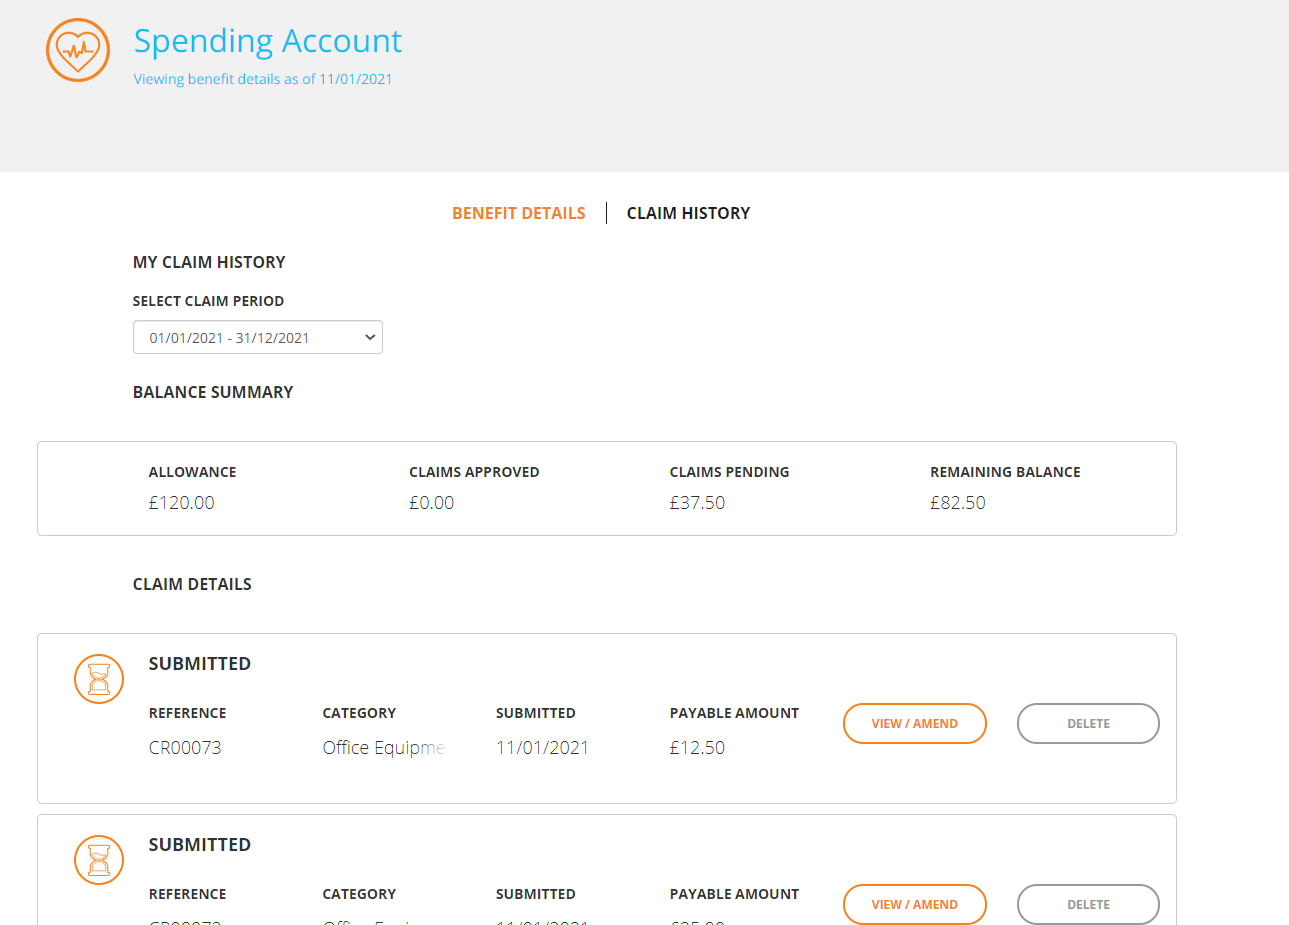
Task: Click Delete on the second submitted claim
Action: point(1088,904)
